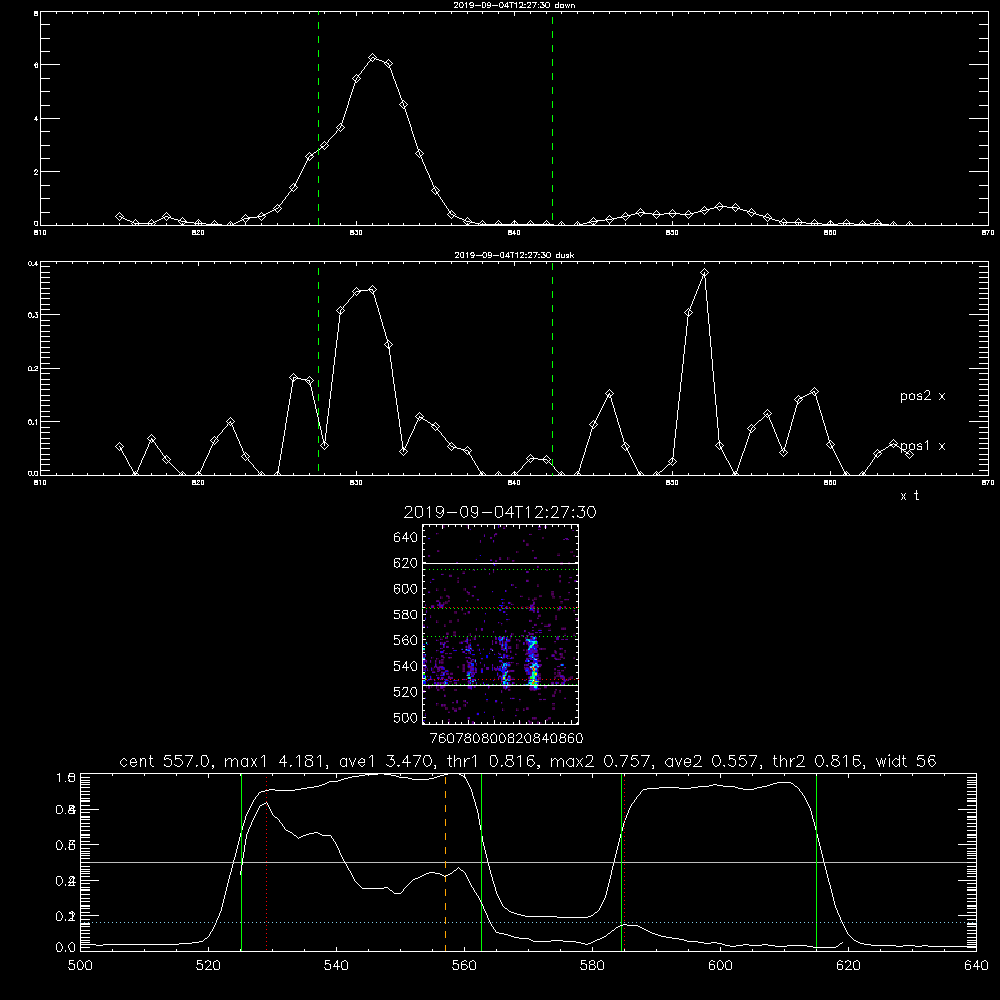Select left green dashed line in dawn plot
The height and width of the screenshot is (1000, 1000).
point(318,119)
